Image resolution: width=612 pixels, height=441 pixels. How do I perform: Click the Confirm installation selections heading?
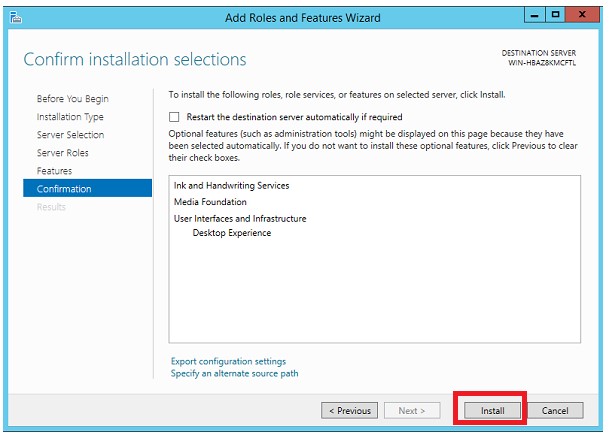click(134, 60)
